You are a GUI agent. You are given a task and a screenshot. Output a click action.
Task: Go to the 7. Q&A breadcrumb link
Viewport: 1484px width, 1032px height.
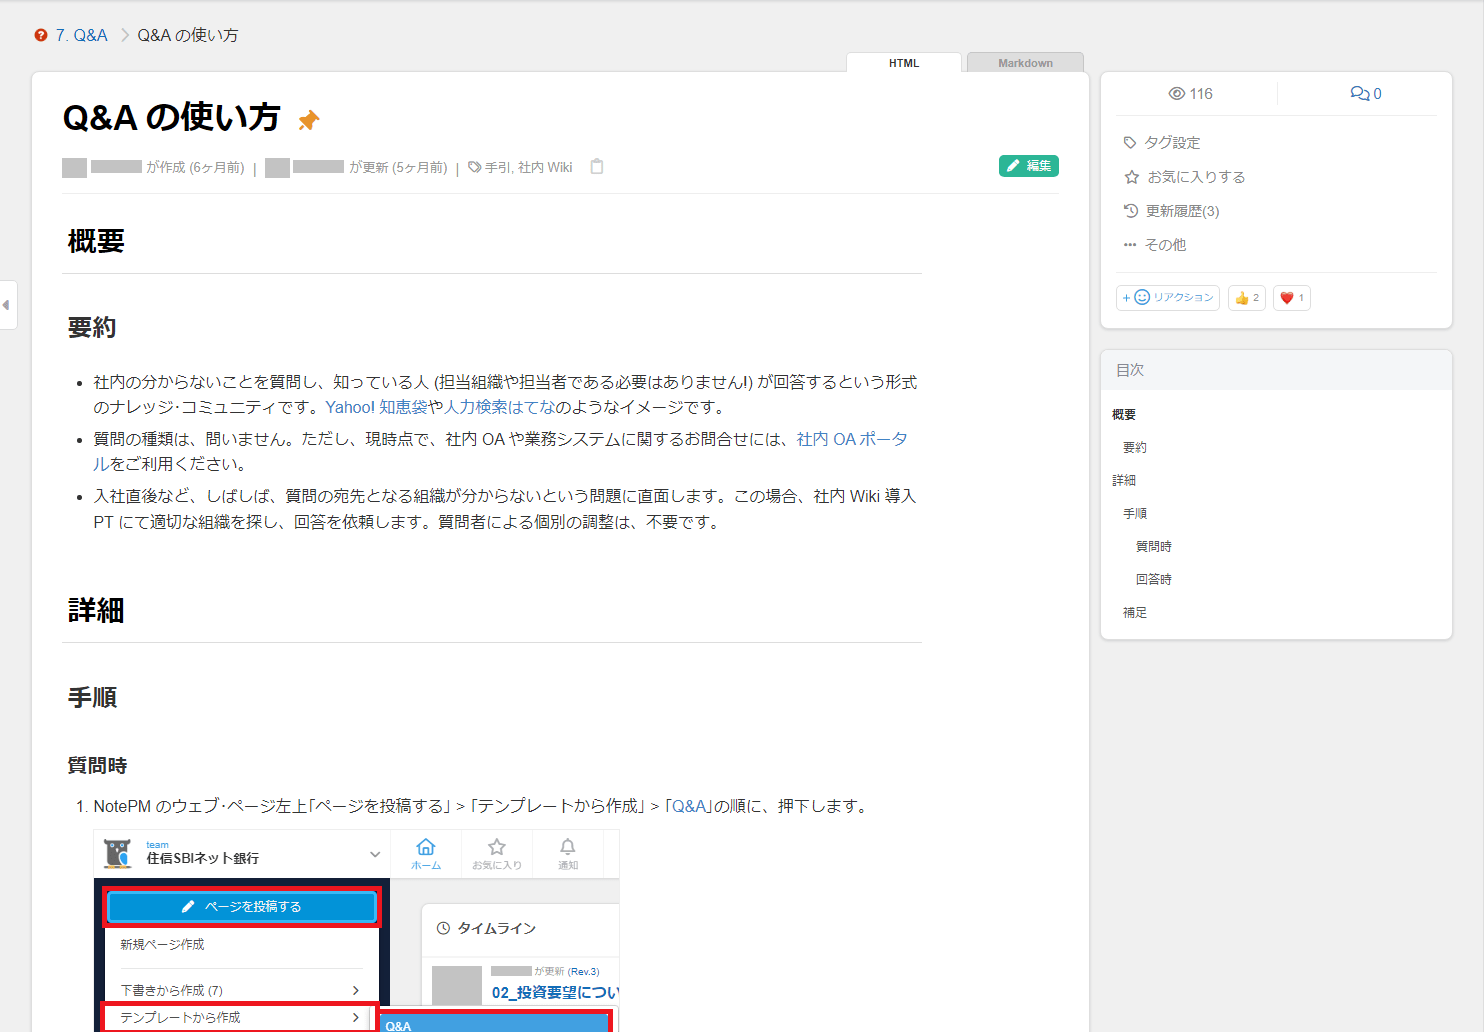pos(81,35)
